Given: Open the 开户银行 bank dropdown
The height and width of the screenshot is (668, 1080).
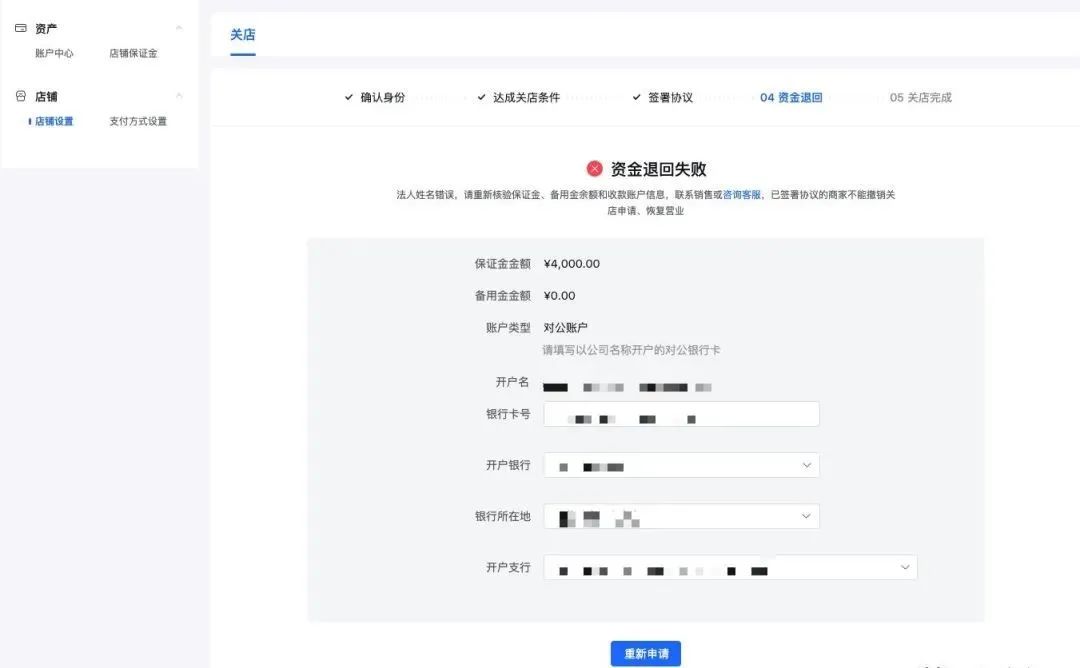Looking at the screenshot, I should pos(805,465).
